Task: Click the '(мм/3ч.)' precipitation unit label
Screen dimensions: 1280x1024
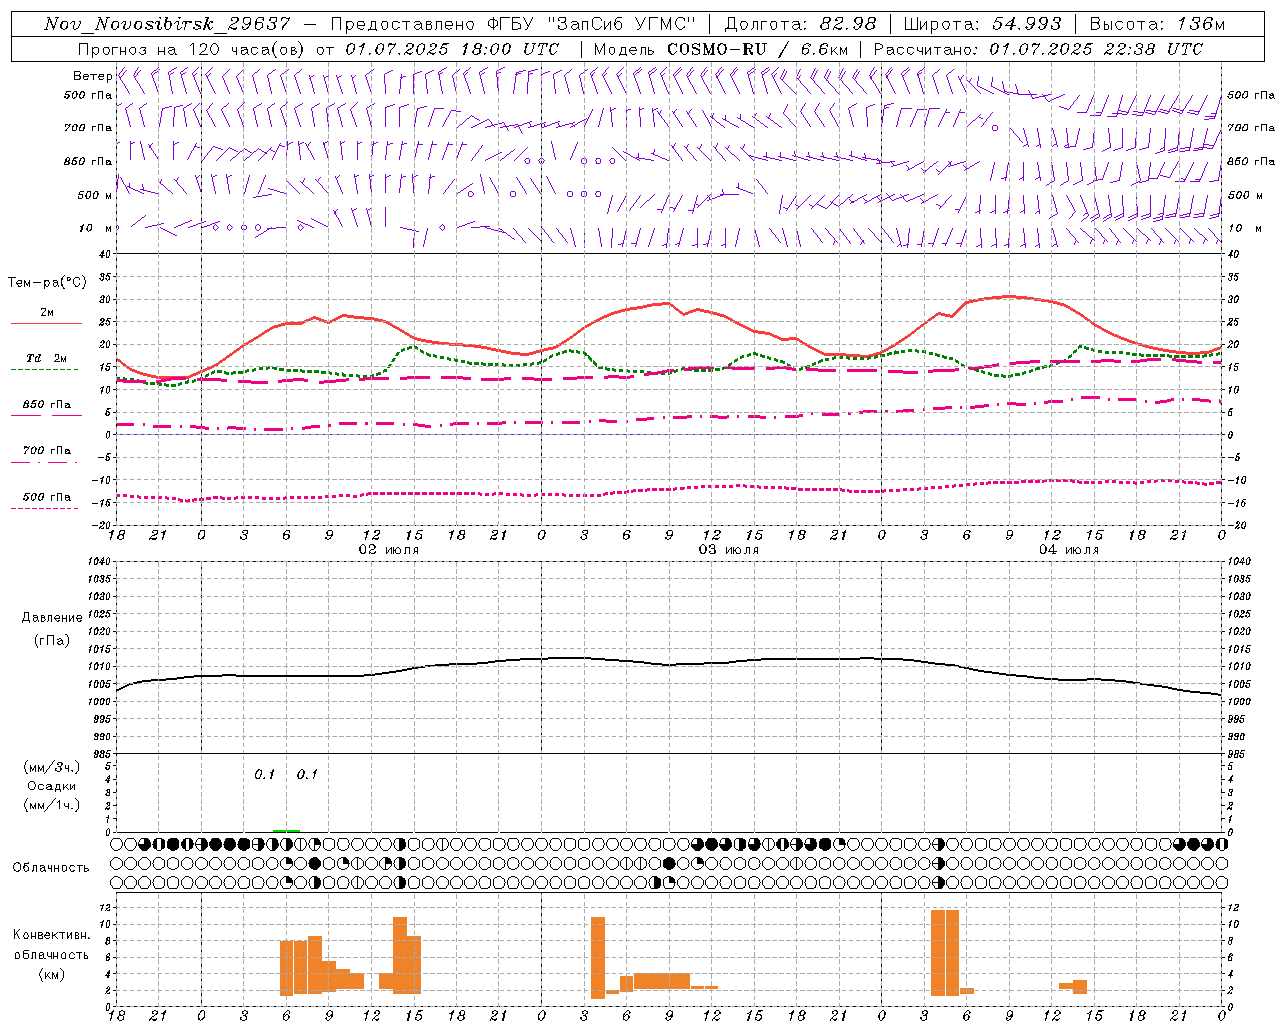Action: 51,767
